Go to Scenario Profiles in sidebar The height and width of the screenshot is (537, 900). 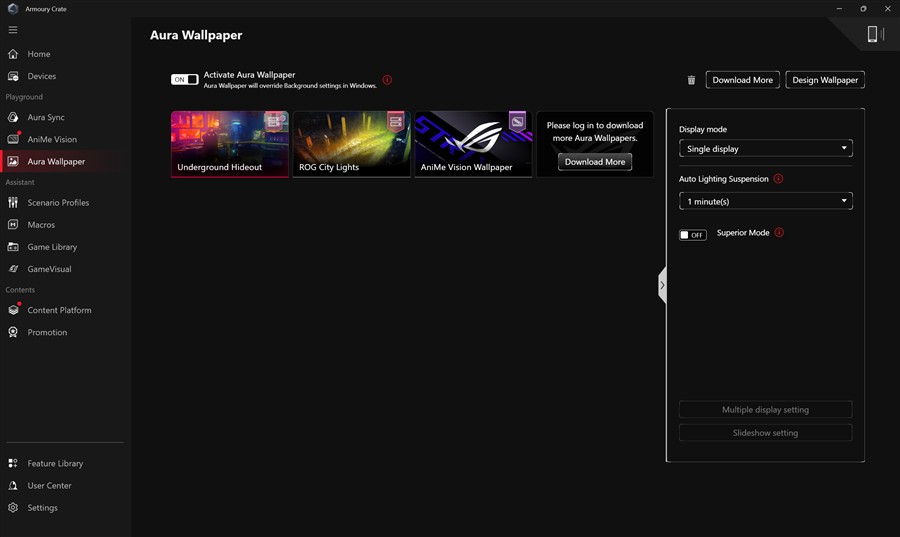coord(58,203)
